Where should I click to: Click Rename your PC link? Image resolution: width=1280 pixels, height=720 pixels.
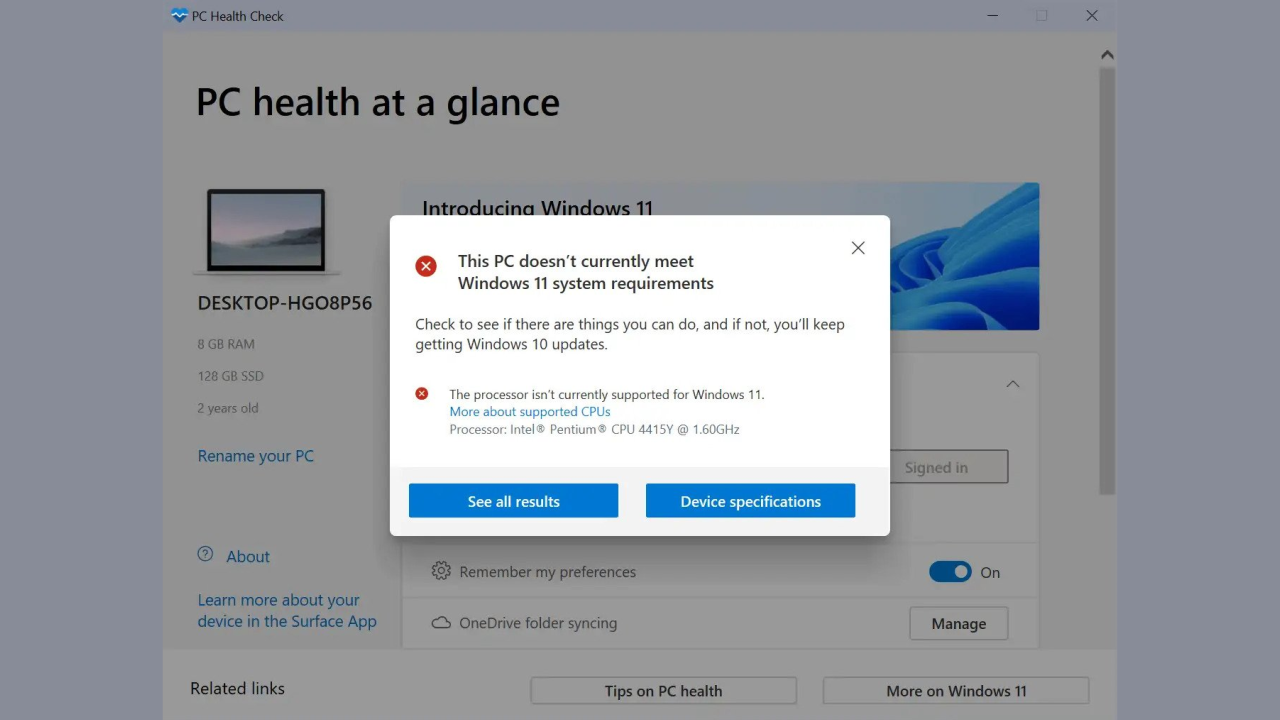(256, 456)
